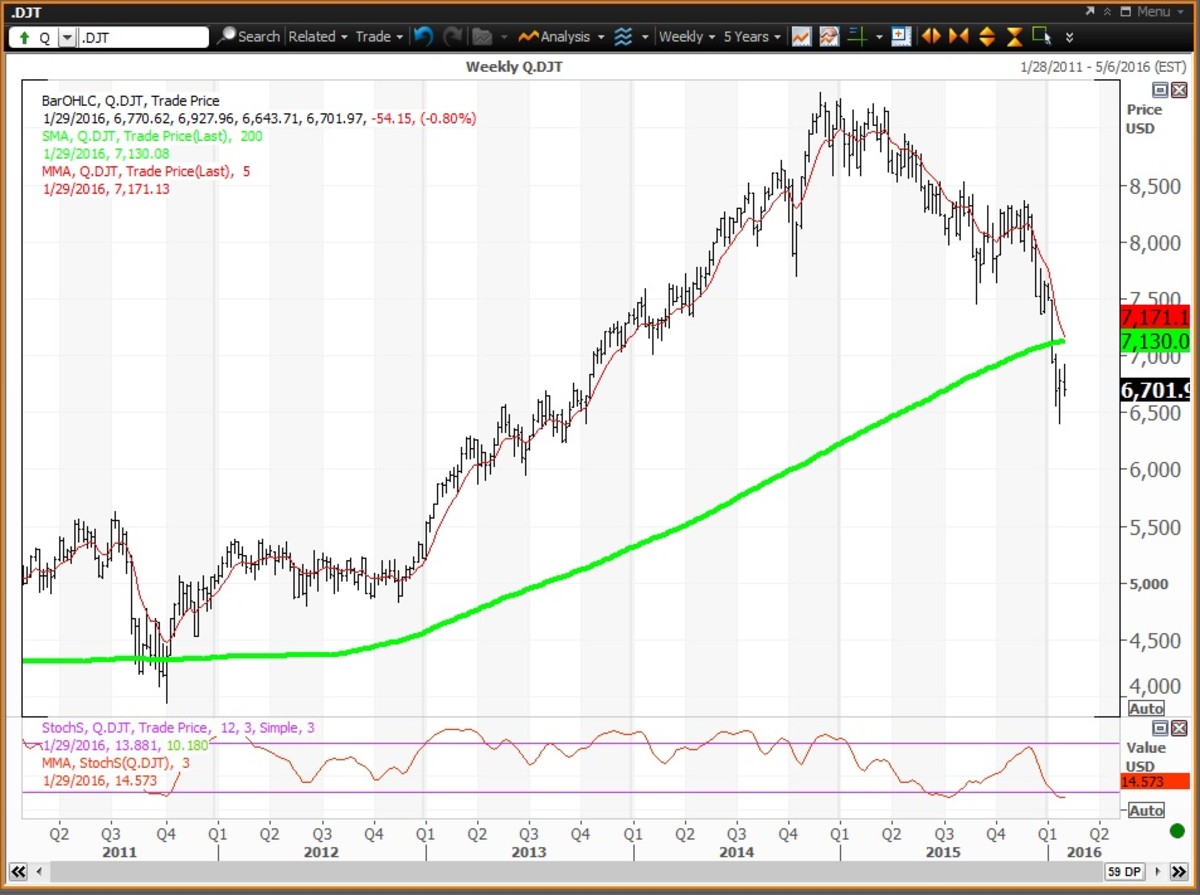The image size is (1200, 895).
Task: Click the horizontal compress arrows icon
Action: (x=958, y=37)
